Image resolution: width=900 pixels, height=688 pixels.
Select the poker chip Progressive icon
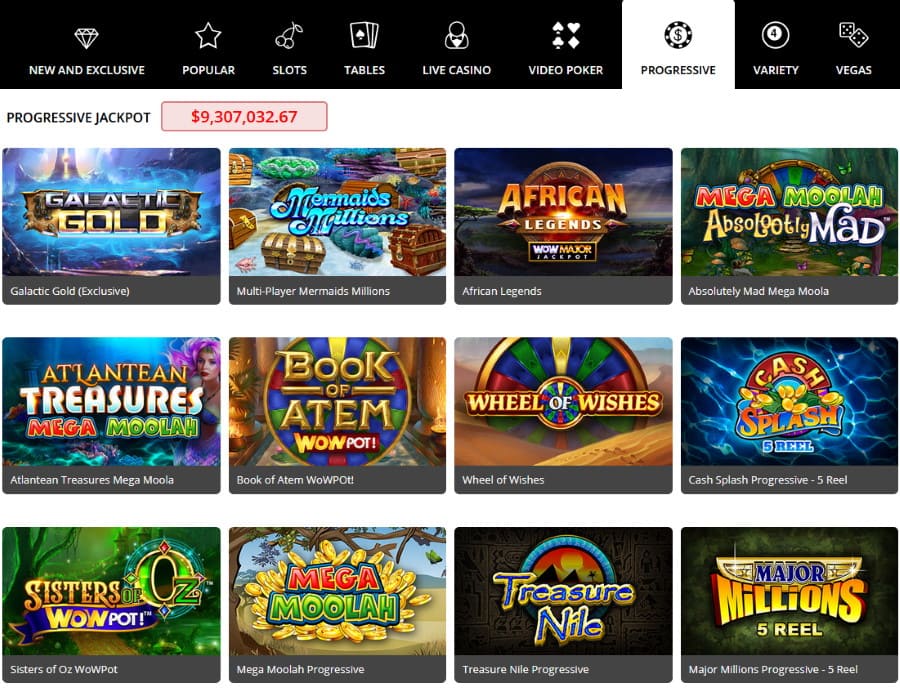678,35
